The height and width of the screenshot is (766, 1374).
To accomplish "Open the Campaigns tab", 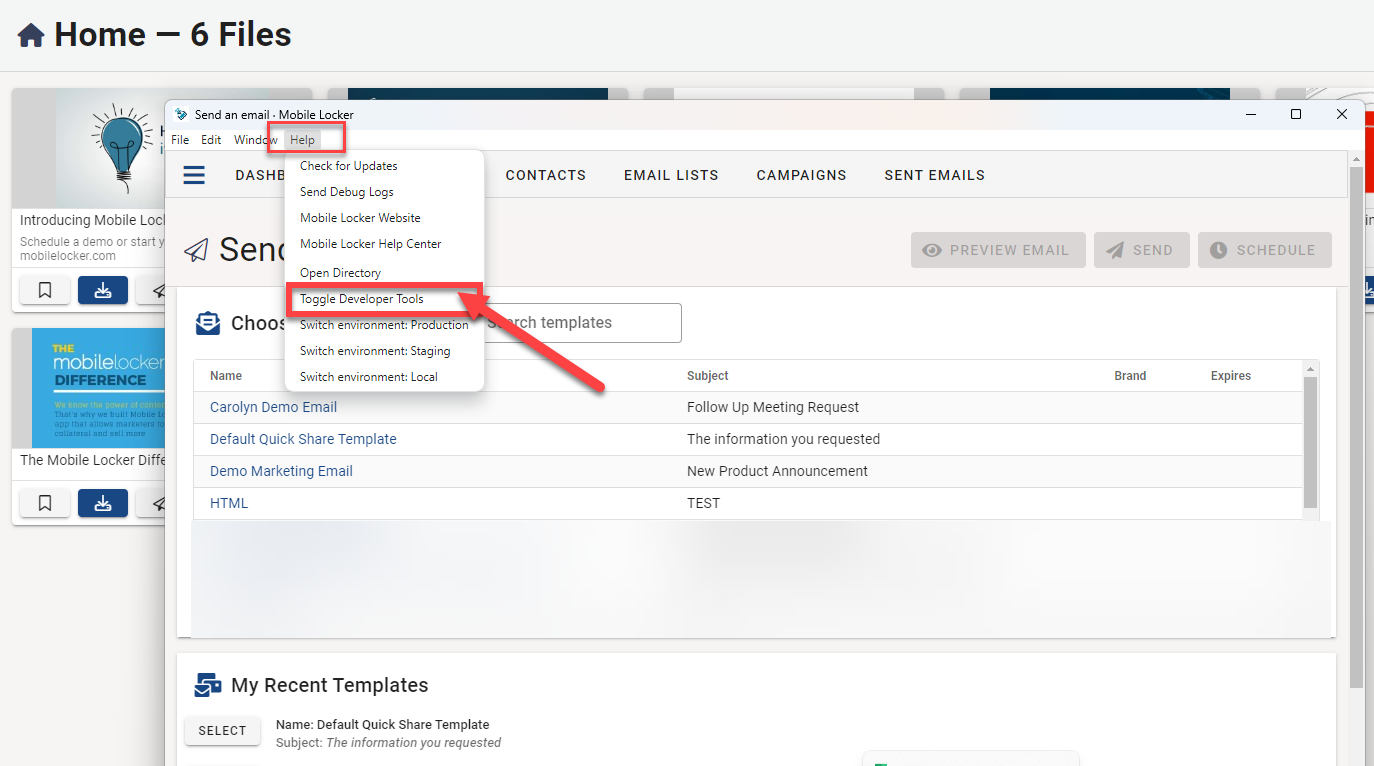I will coord(801,175).
